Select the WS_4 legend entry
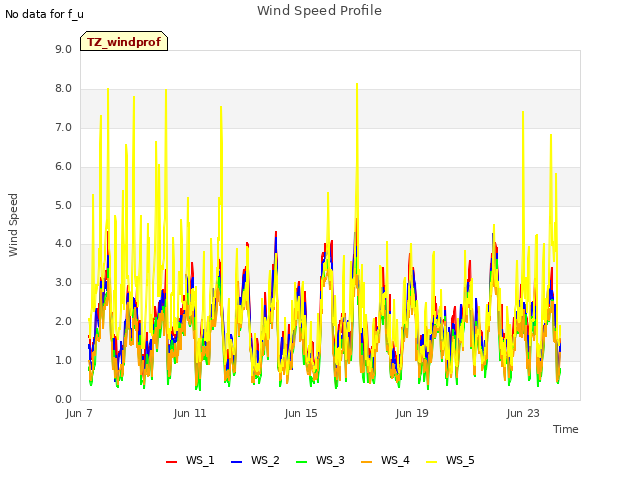The image size is (640, 480). pyautogui.click(x=385, y=460)
